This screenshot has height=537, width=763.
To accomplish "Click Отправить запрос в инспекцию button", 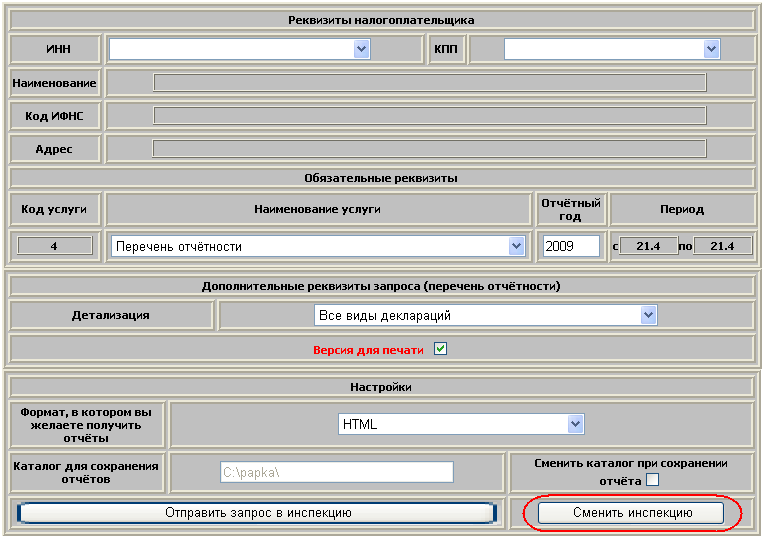I will (257, 513).
